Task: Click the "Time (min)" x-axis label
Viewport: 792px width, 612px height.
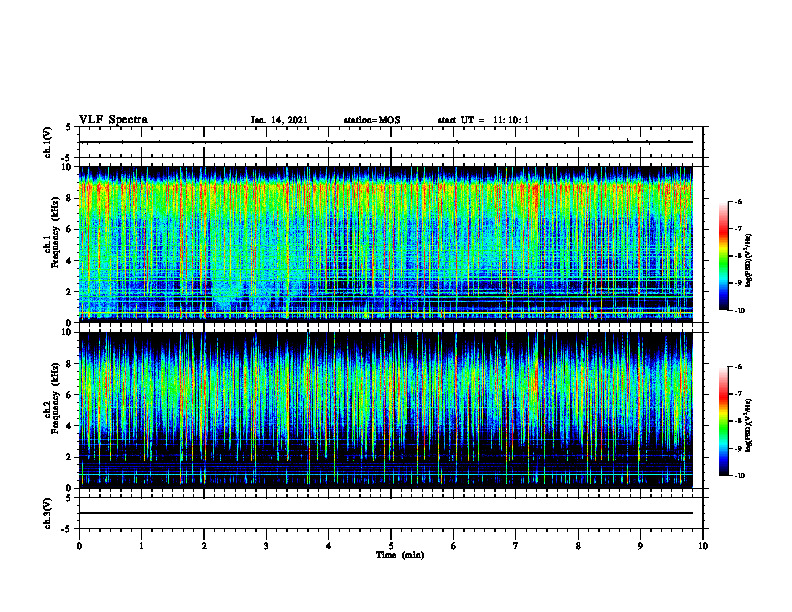Action: coord(400,555)
